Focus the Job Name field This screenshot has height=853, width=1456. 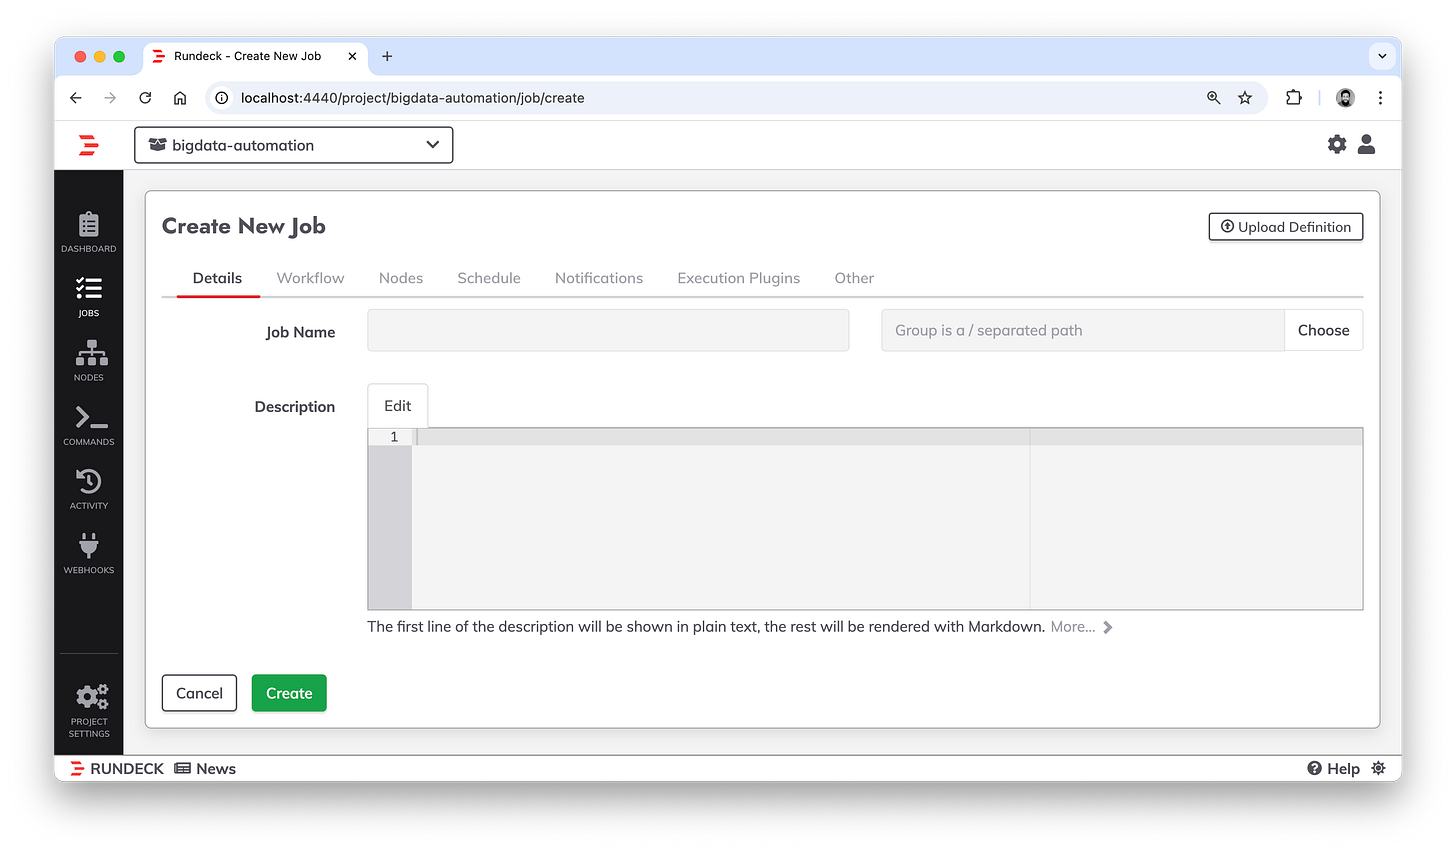coord(608,330)
